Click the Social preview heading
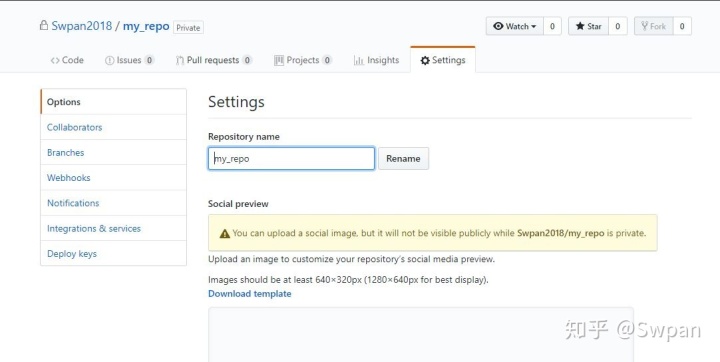The height and width of the screenshot is (362, 720). (x=238, y=204)
